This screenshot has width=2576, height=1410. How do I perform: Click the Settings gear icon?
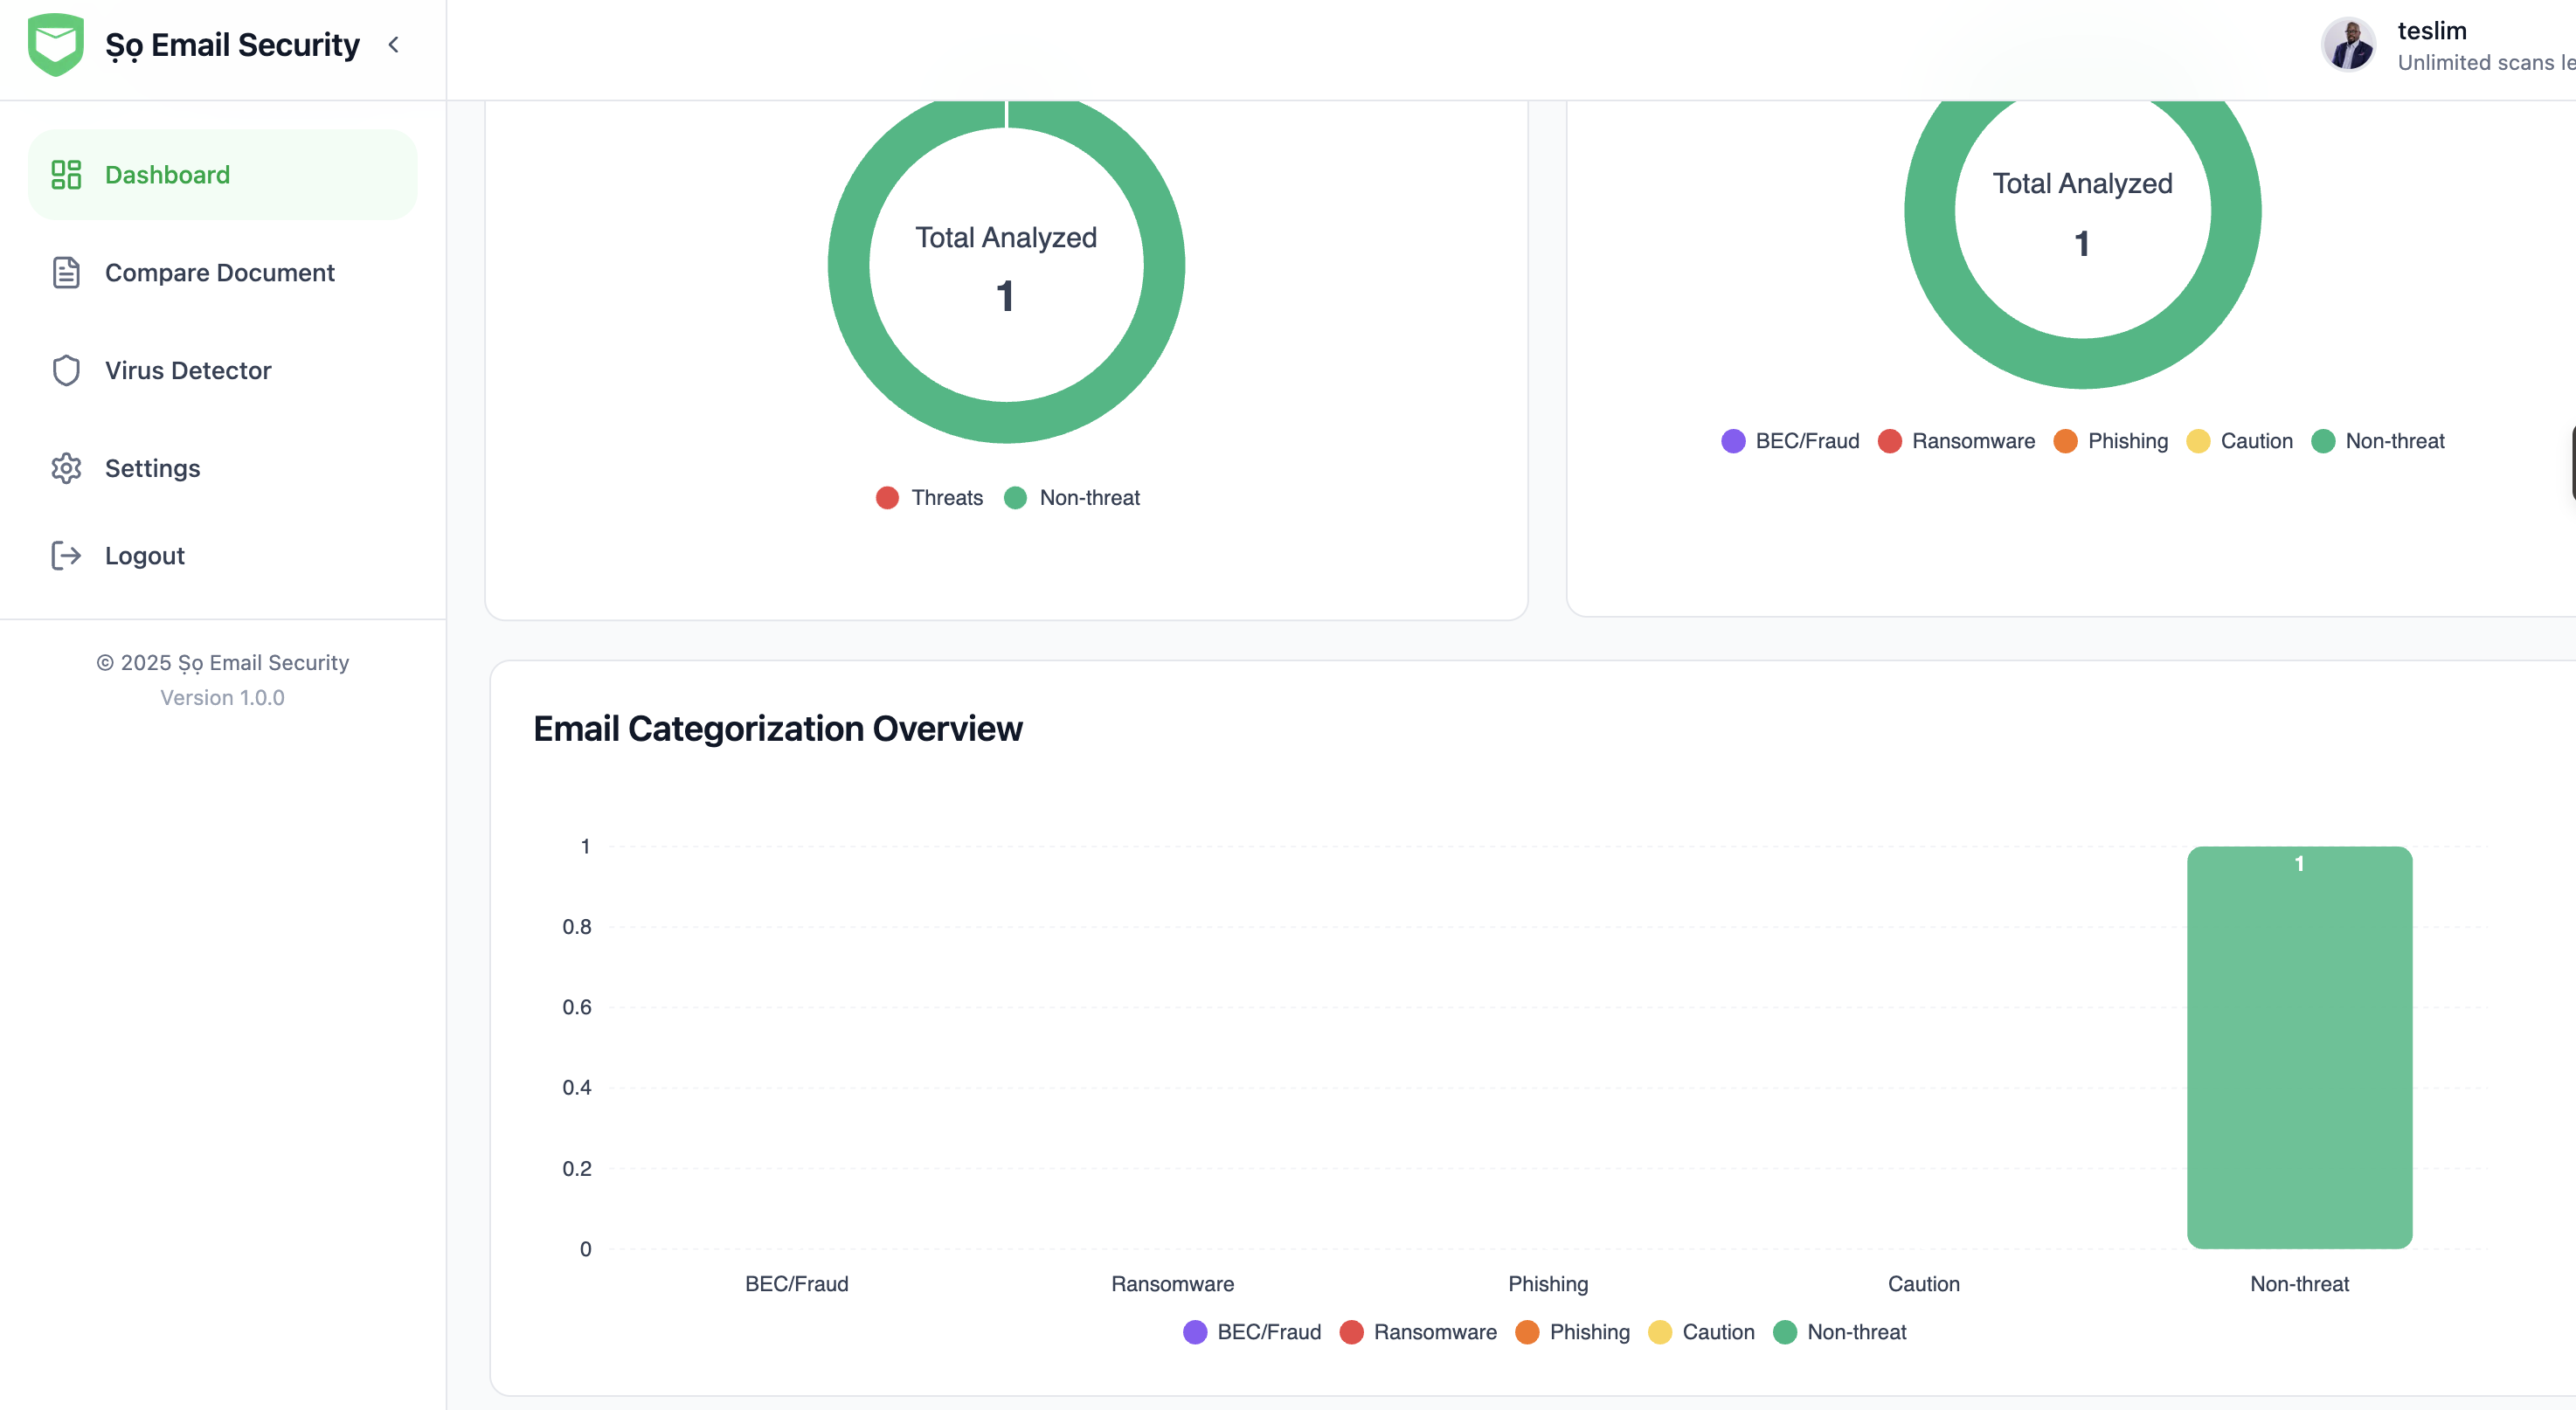[x=66, y=468]
